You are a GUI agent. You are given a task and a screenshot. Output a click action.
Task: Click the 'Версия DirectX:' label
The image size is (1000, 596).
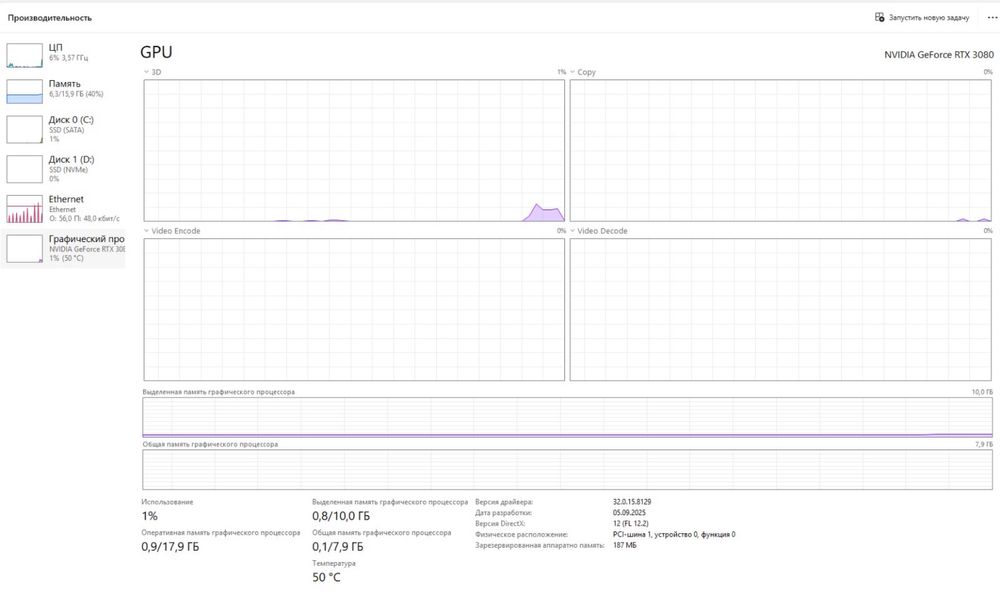[500, 523]
